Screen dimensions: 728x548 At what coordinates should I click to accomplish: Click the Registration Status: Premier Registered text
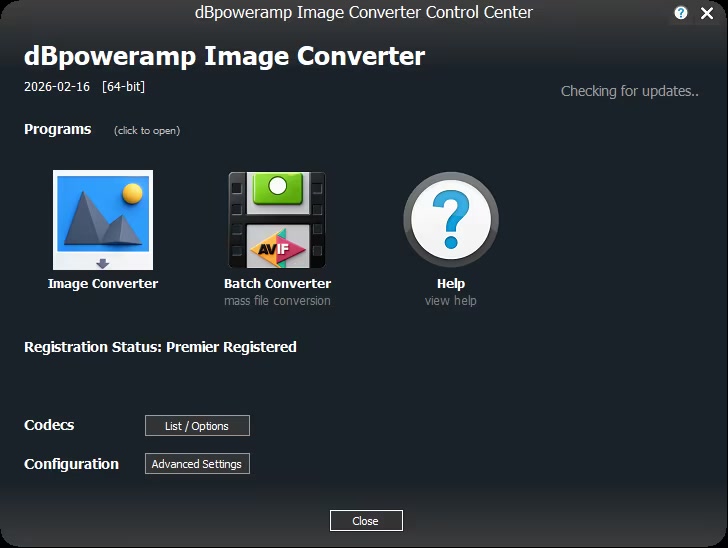tap(160, 347)
